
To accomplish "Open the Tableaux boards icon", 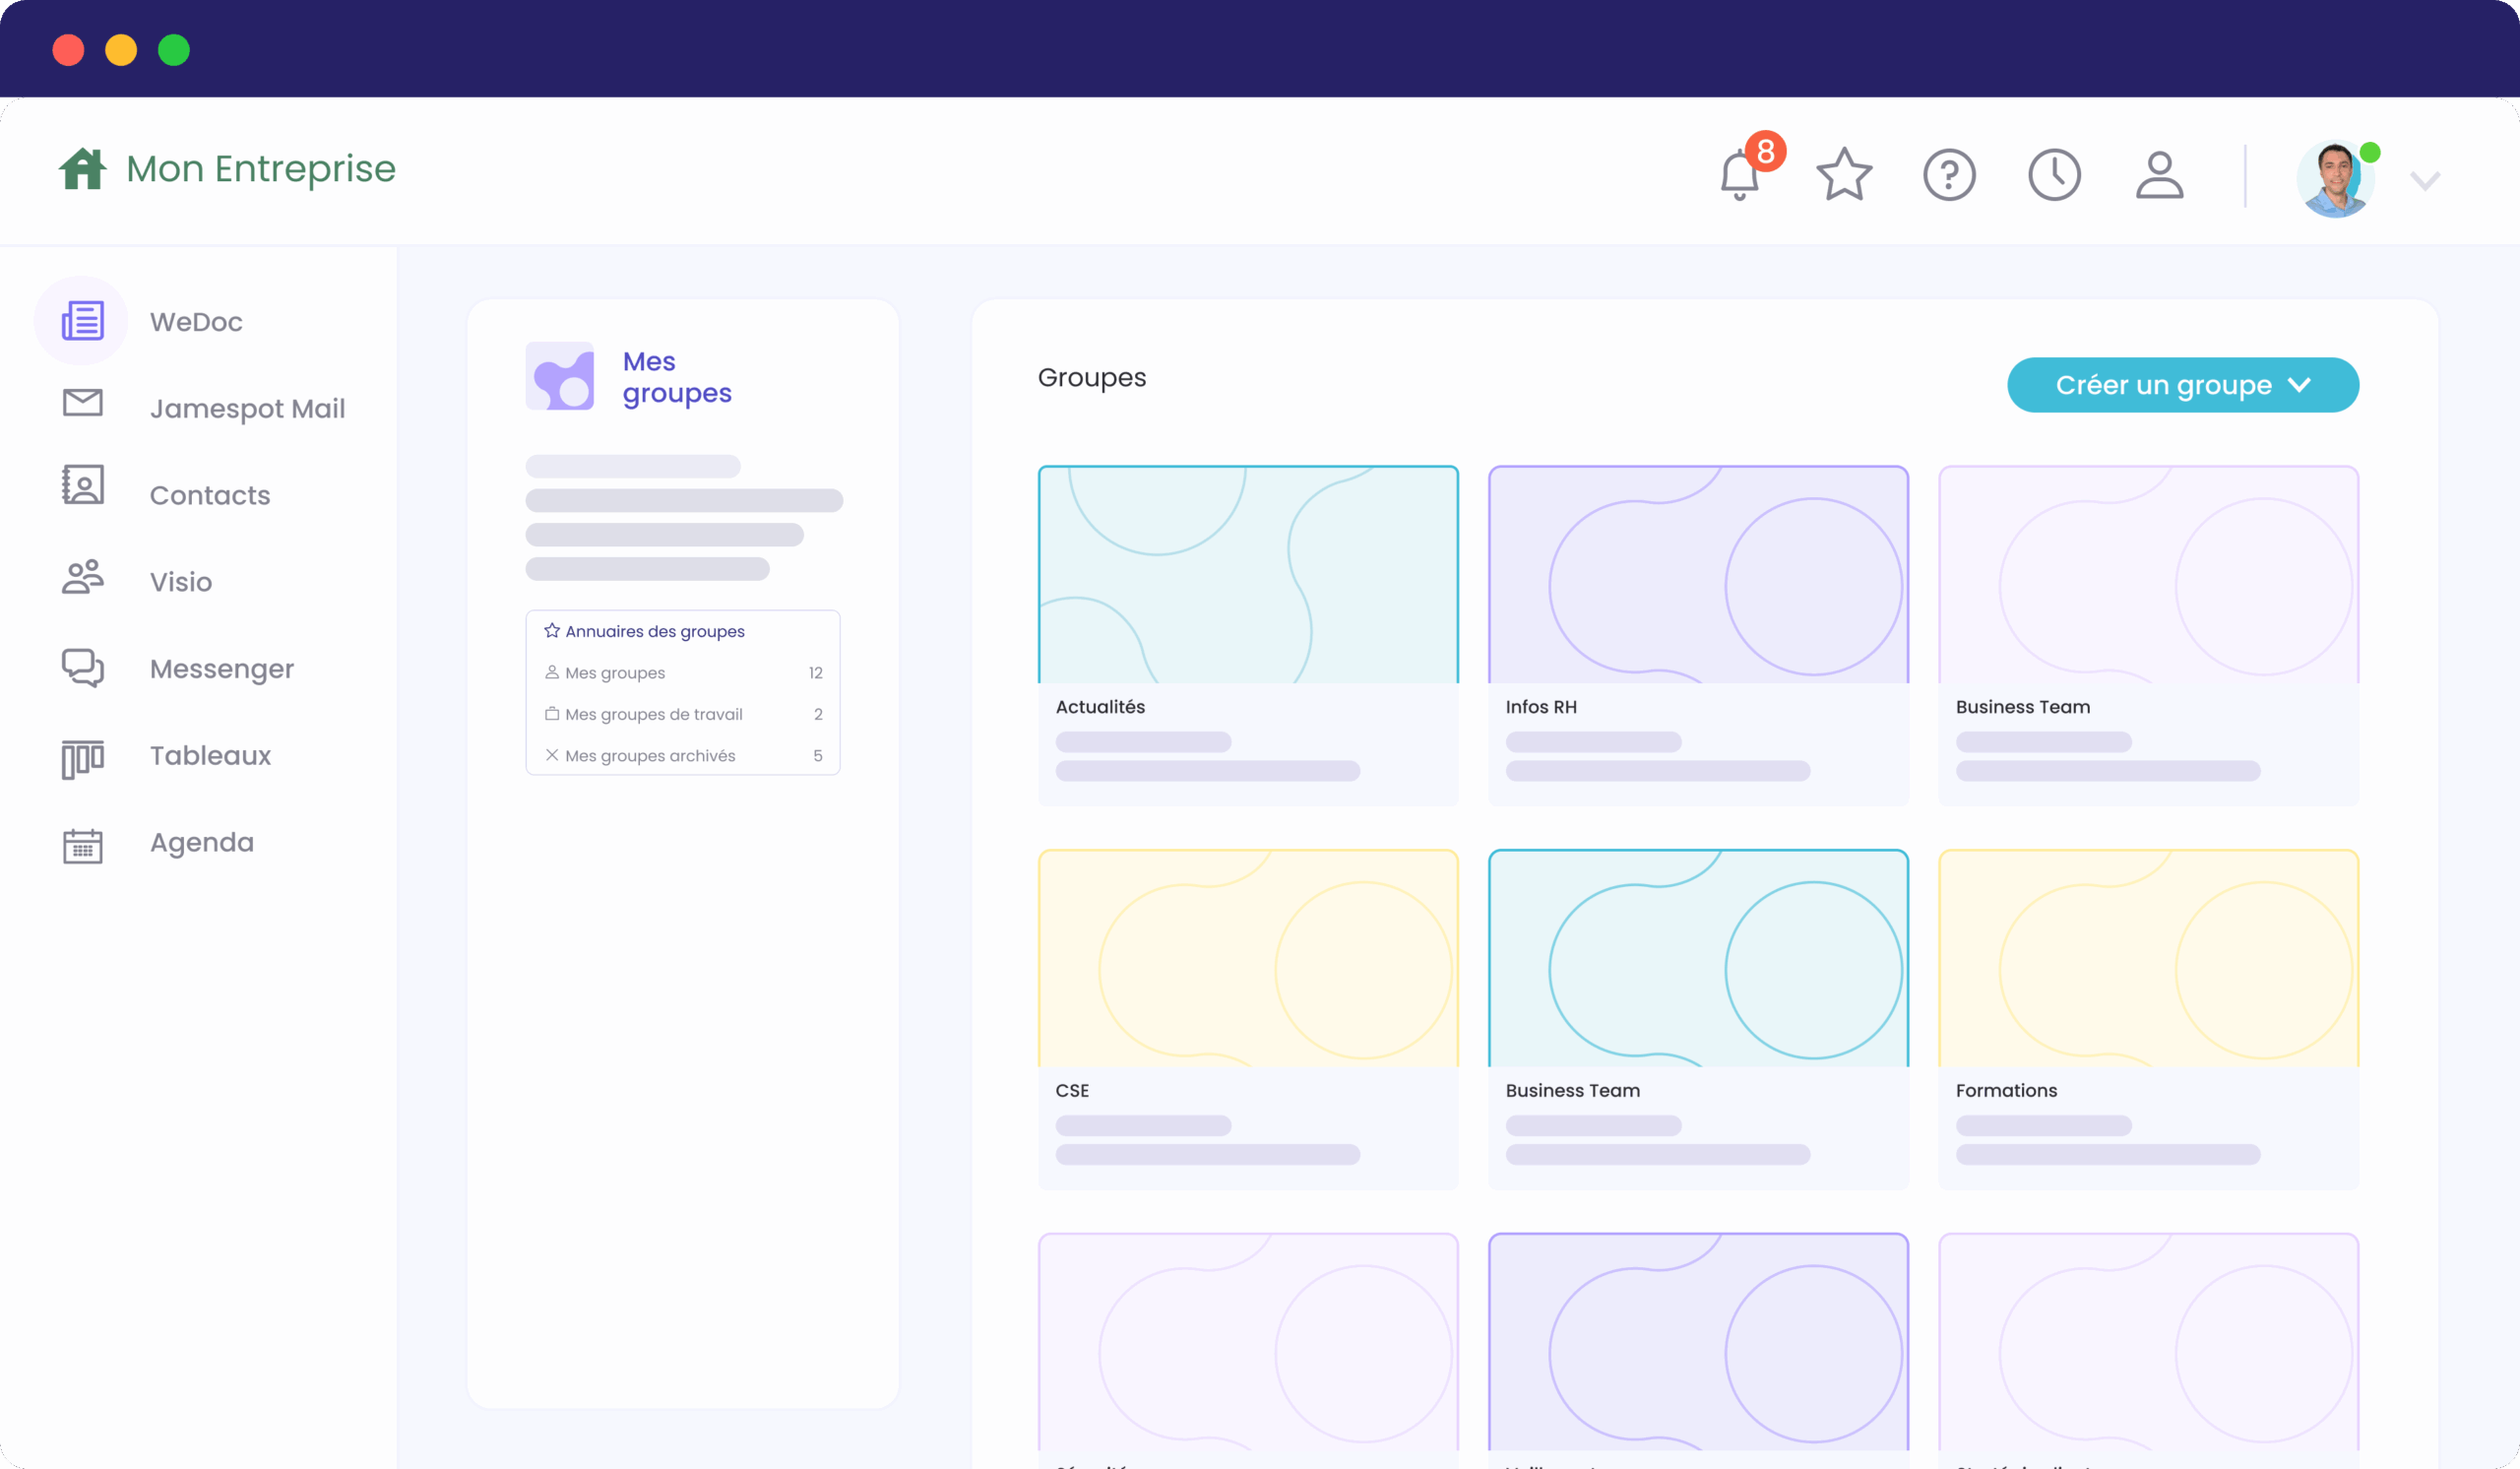I will (x=82, y=758).
